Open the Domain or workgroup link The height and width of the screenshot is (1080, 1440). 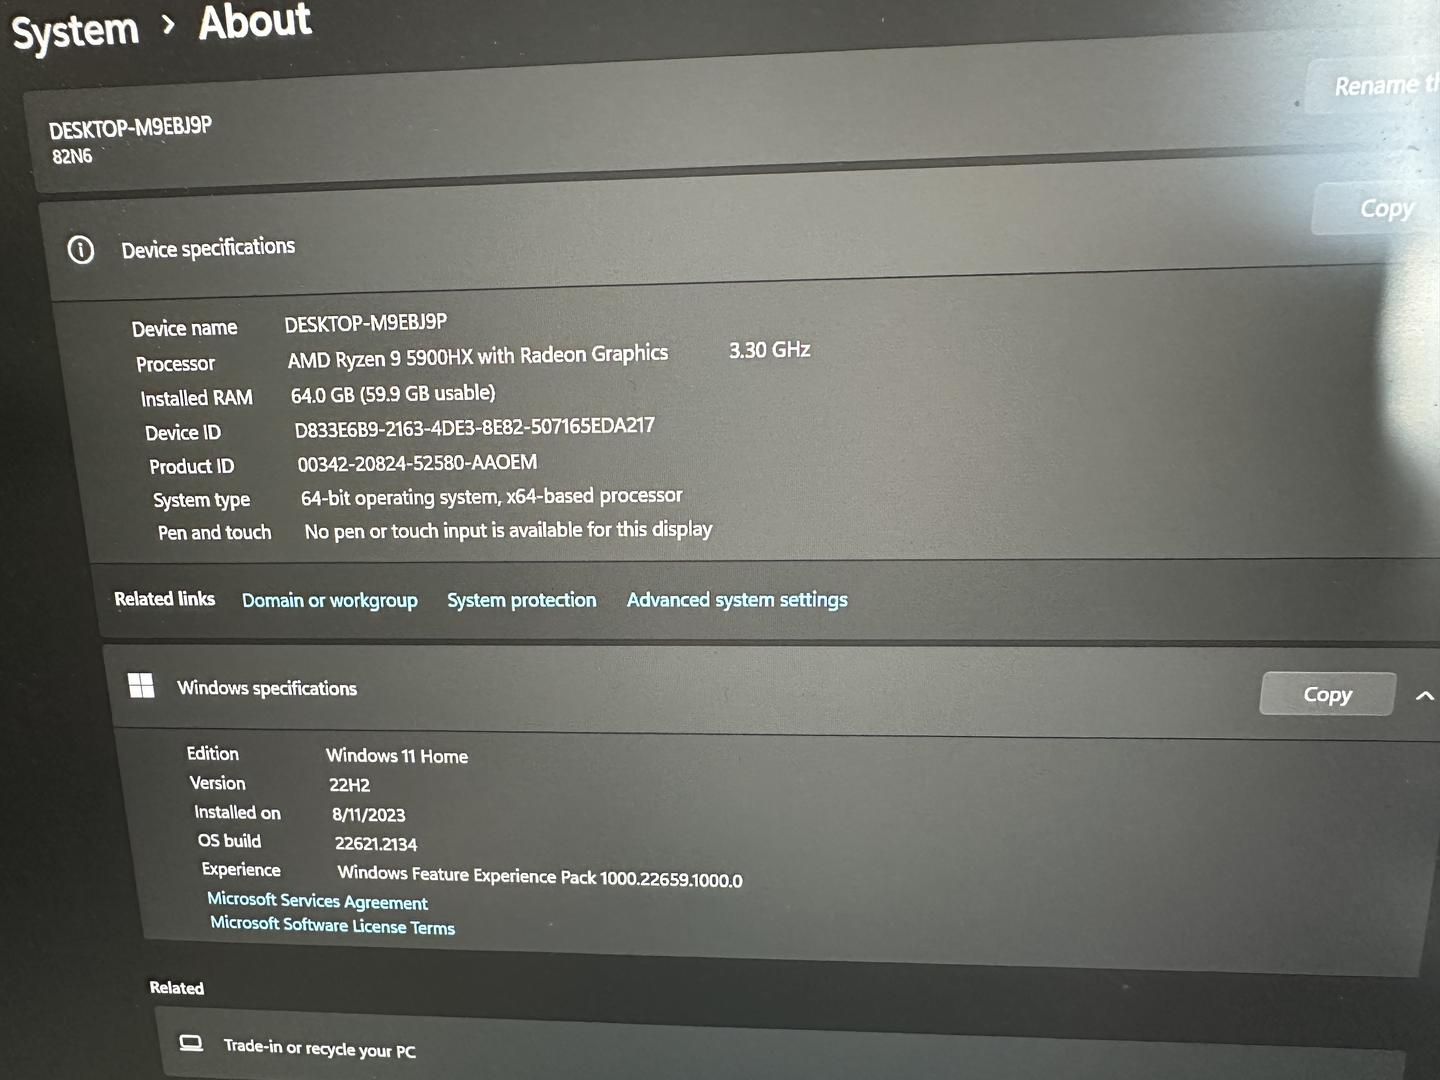(x=330, y=600)
